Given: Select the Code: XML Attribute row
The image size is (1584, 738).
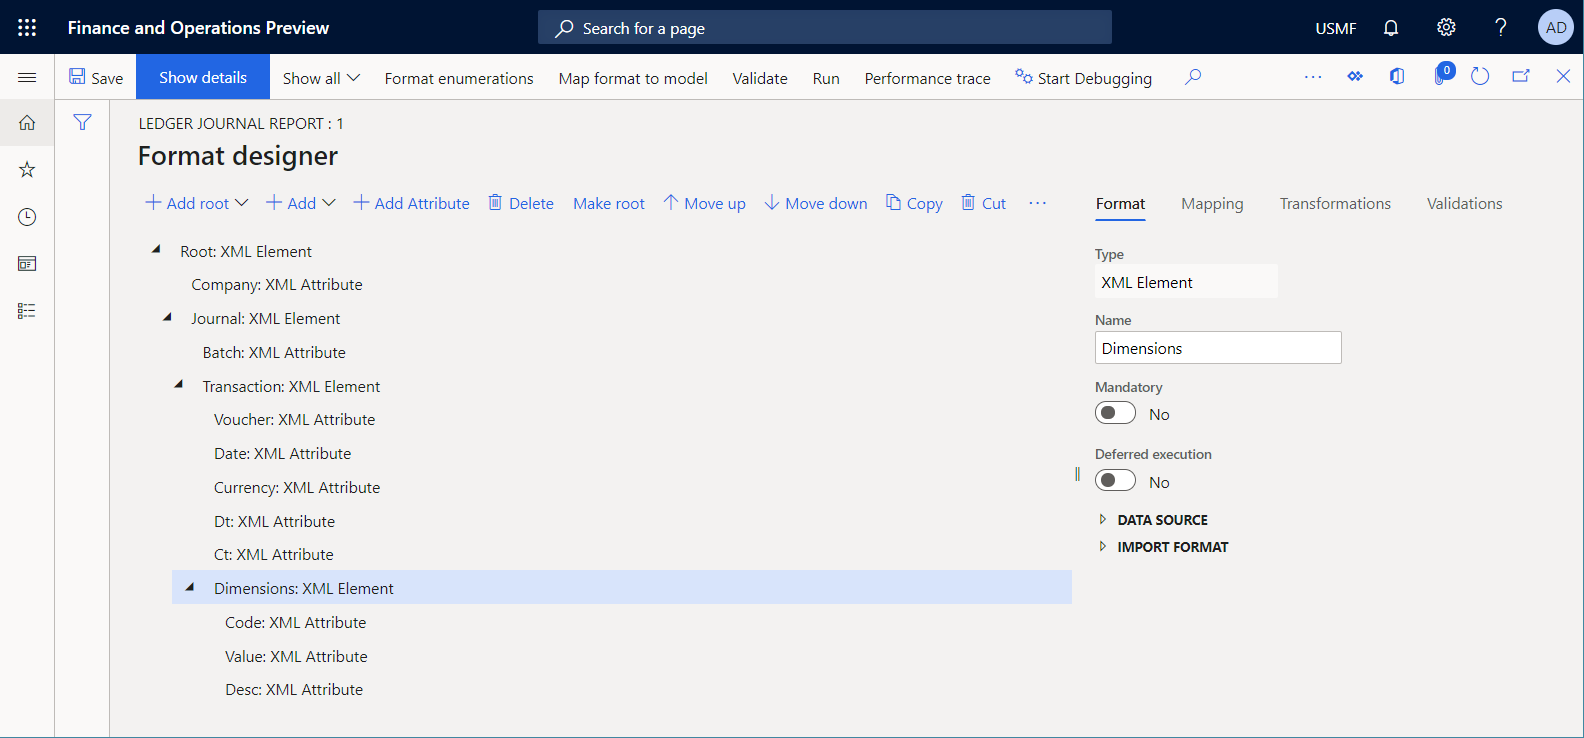Looking at the screenshot, I should pyautogui.click(x=295, y=622).
